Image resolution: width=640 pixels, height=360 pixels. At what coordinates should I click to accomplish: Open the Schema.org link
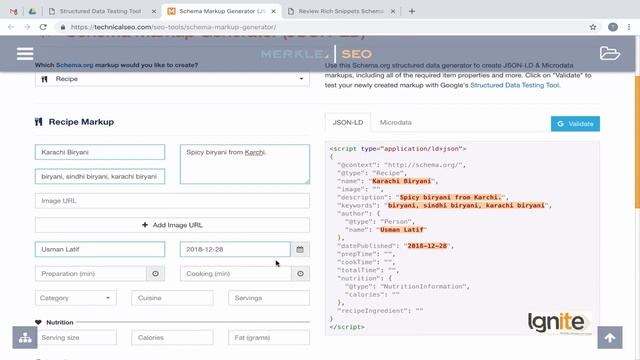coord(75,65)
